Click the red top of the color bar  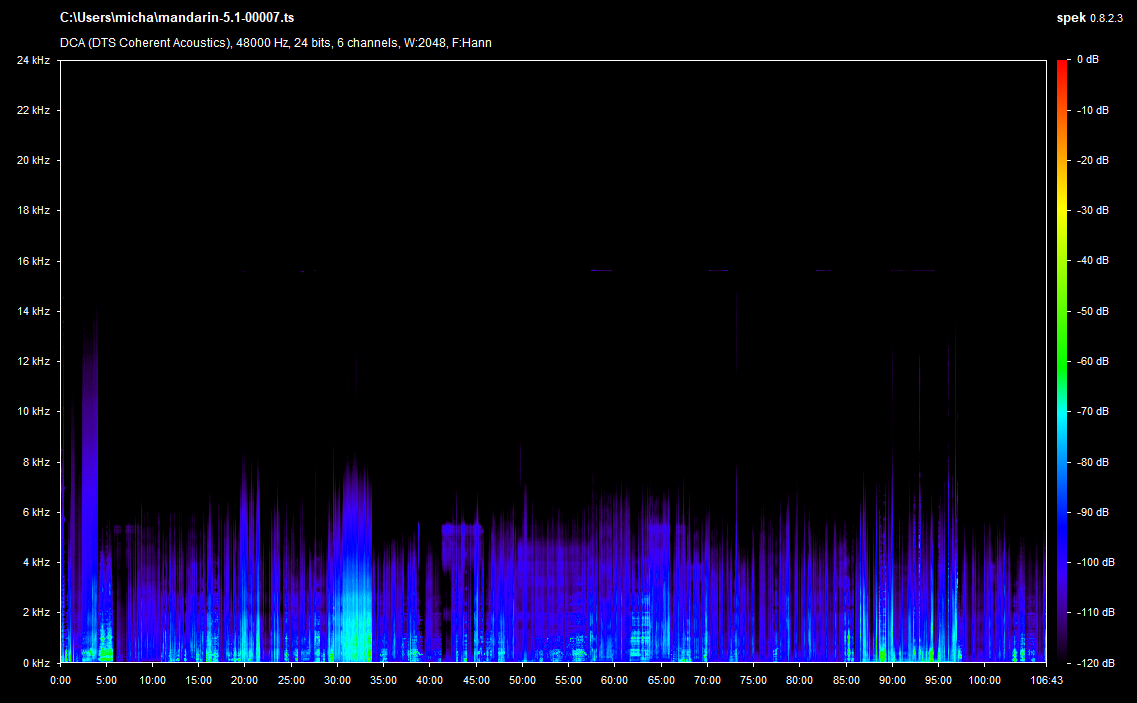point(1062,65)
